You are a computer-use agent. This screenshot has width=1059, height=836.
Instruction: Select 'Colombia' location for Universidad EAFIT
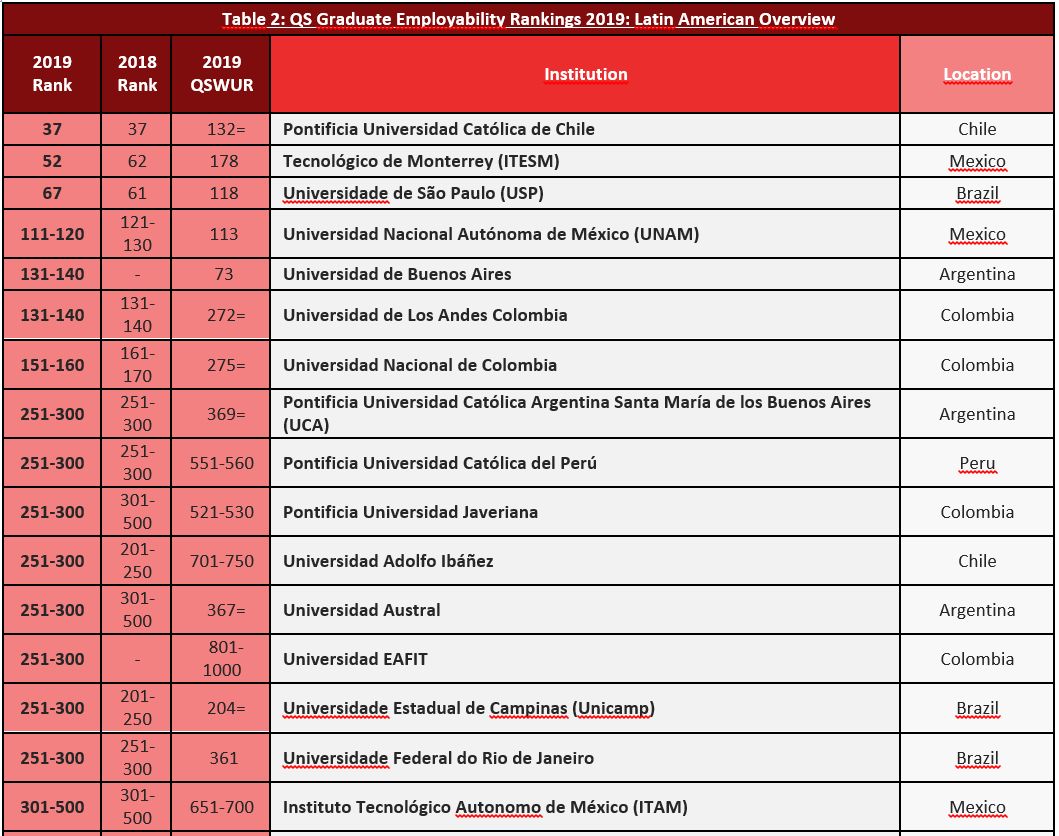977,658
